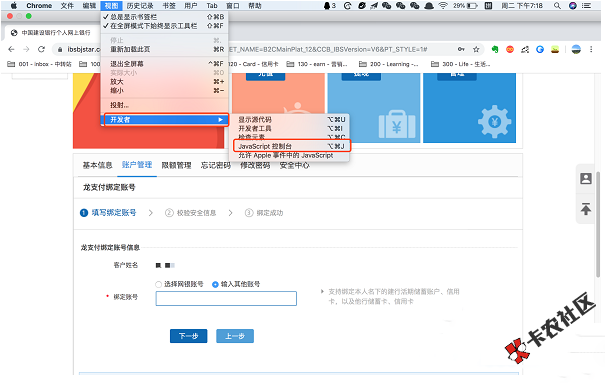
Task: Switch to the 账户管理 tab
Action: tap(137, 165)
